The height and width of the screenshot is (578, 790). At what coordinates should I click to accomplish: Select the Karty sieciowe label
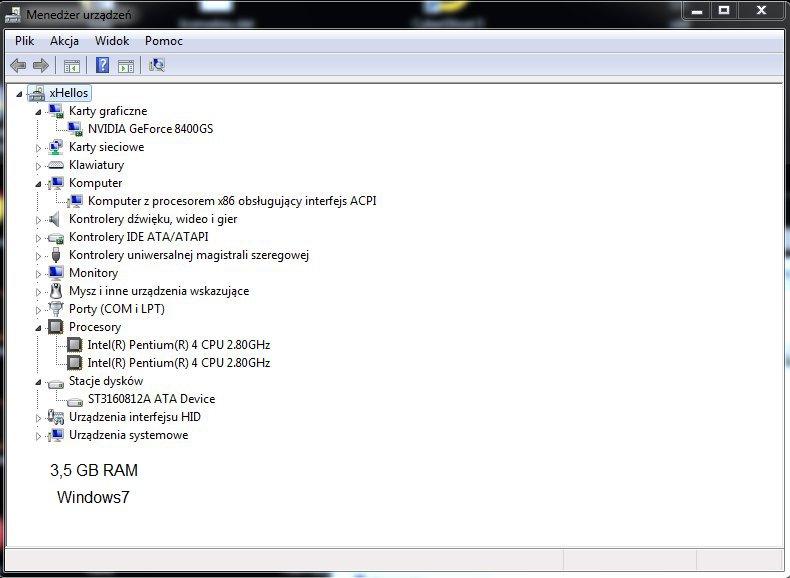click(x=106, y=147)
